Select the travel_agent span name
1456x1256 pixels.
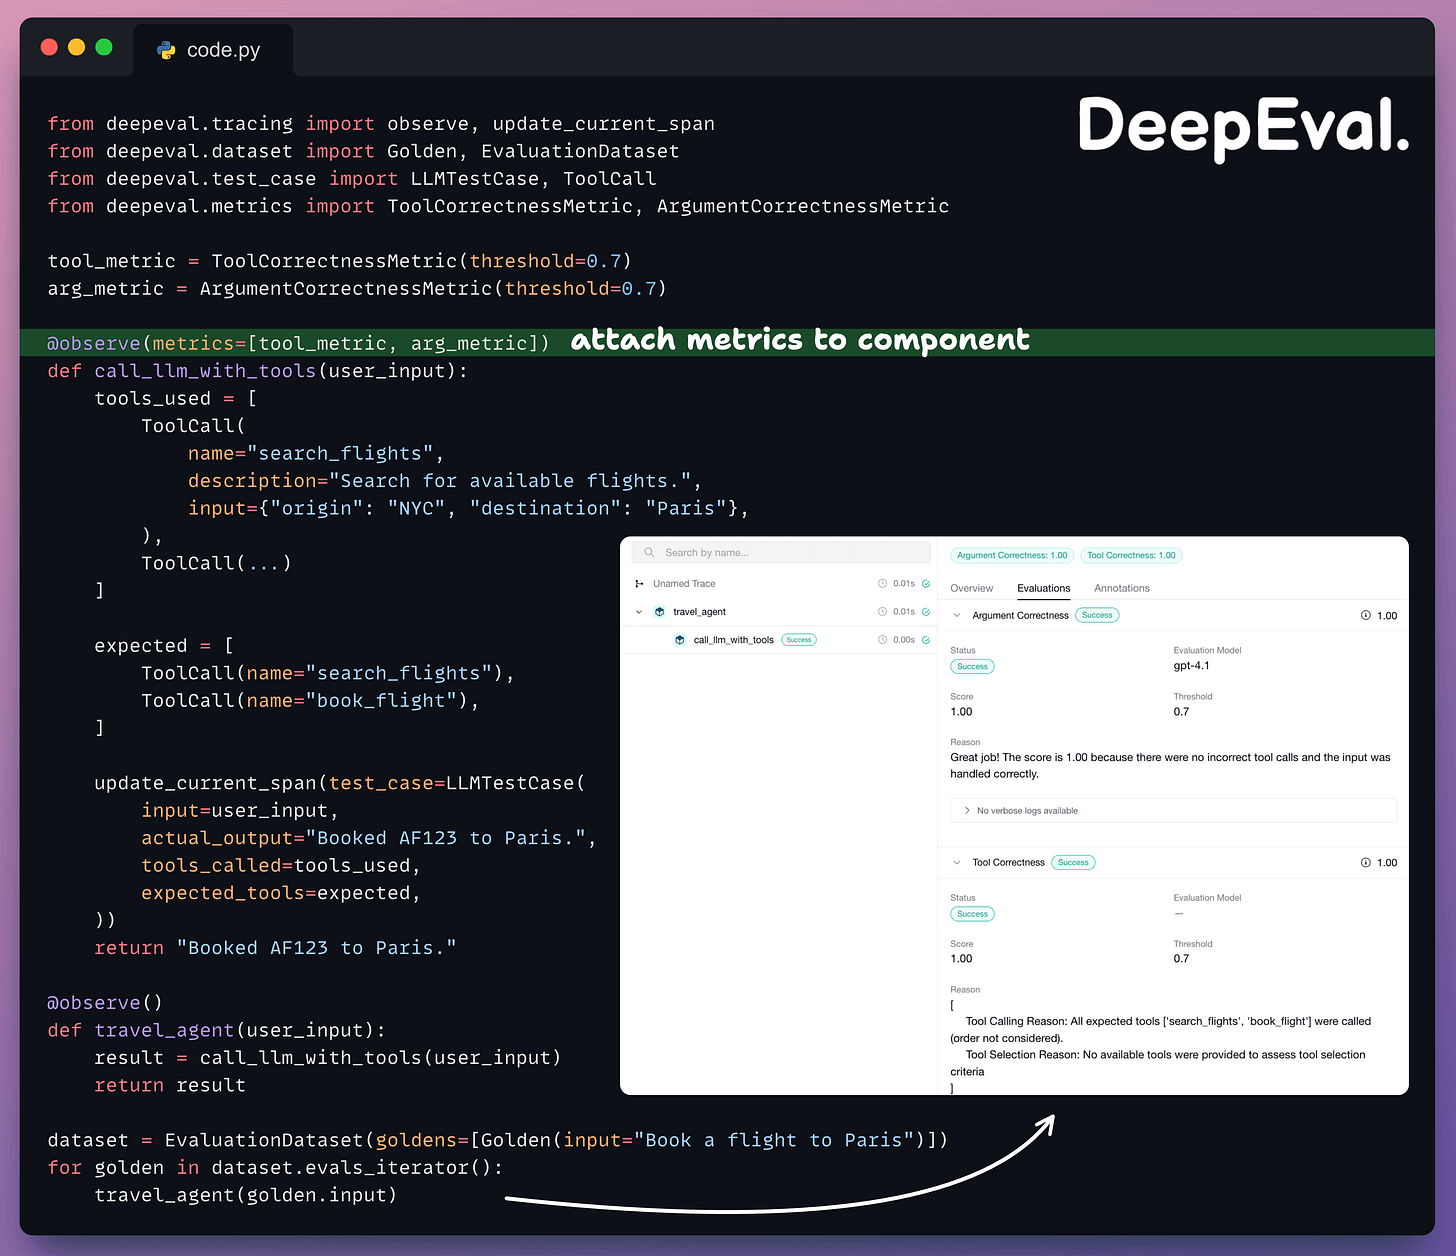699,611
